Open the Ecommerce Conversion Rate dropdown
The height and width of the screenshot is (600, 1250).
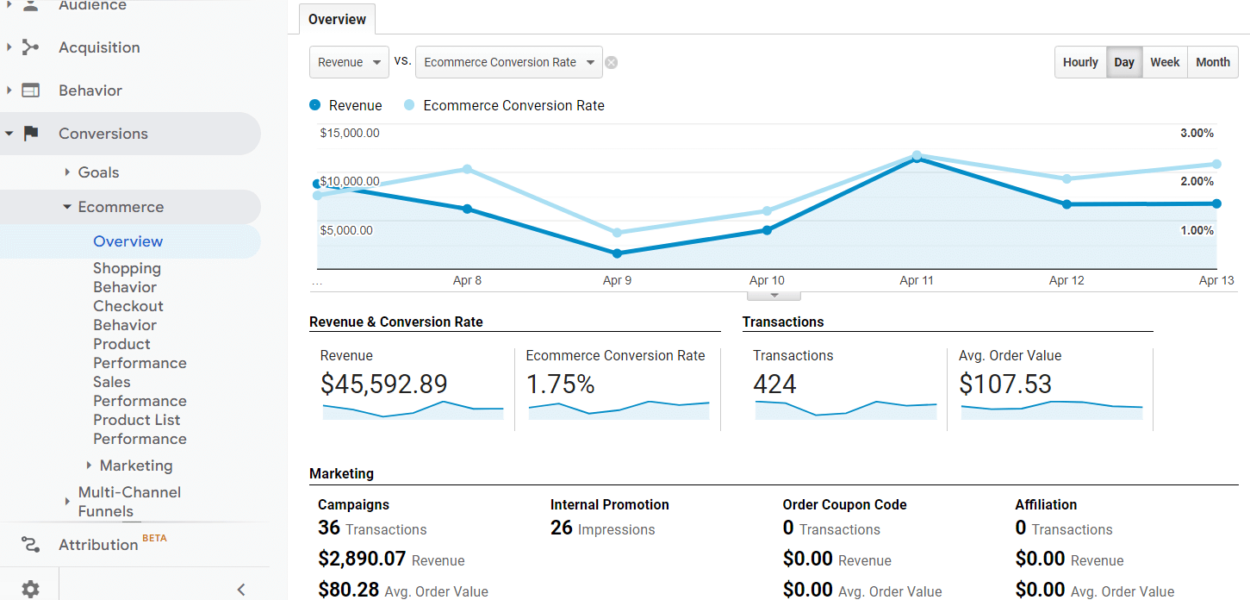click(508, 62)
